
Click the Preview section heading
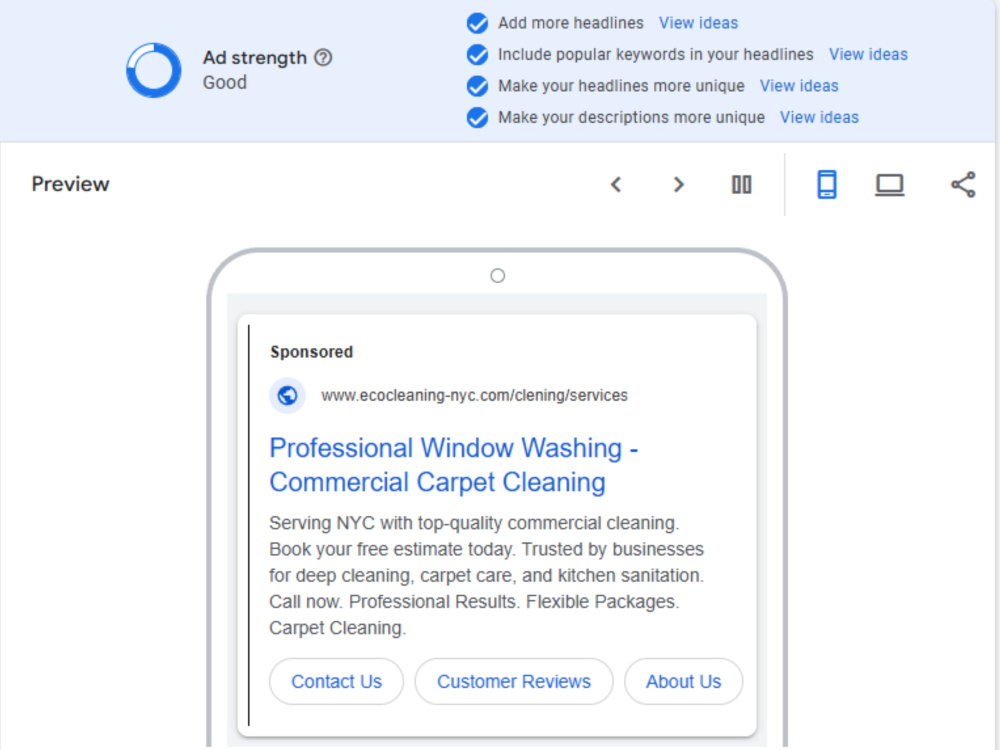(x=70, y=184)
